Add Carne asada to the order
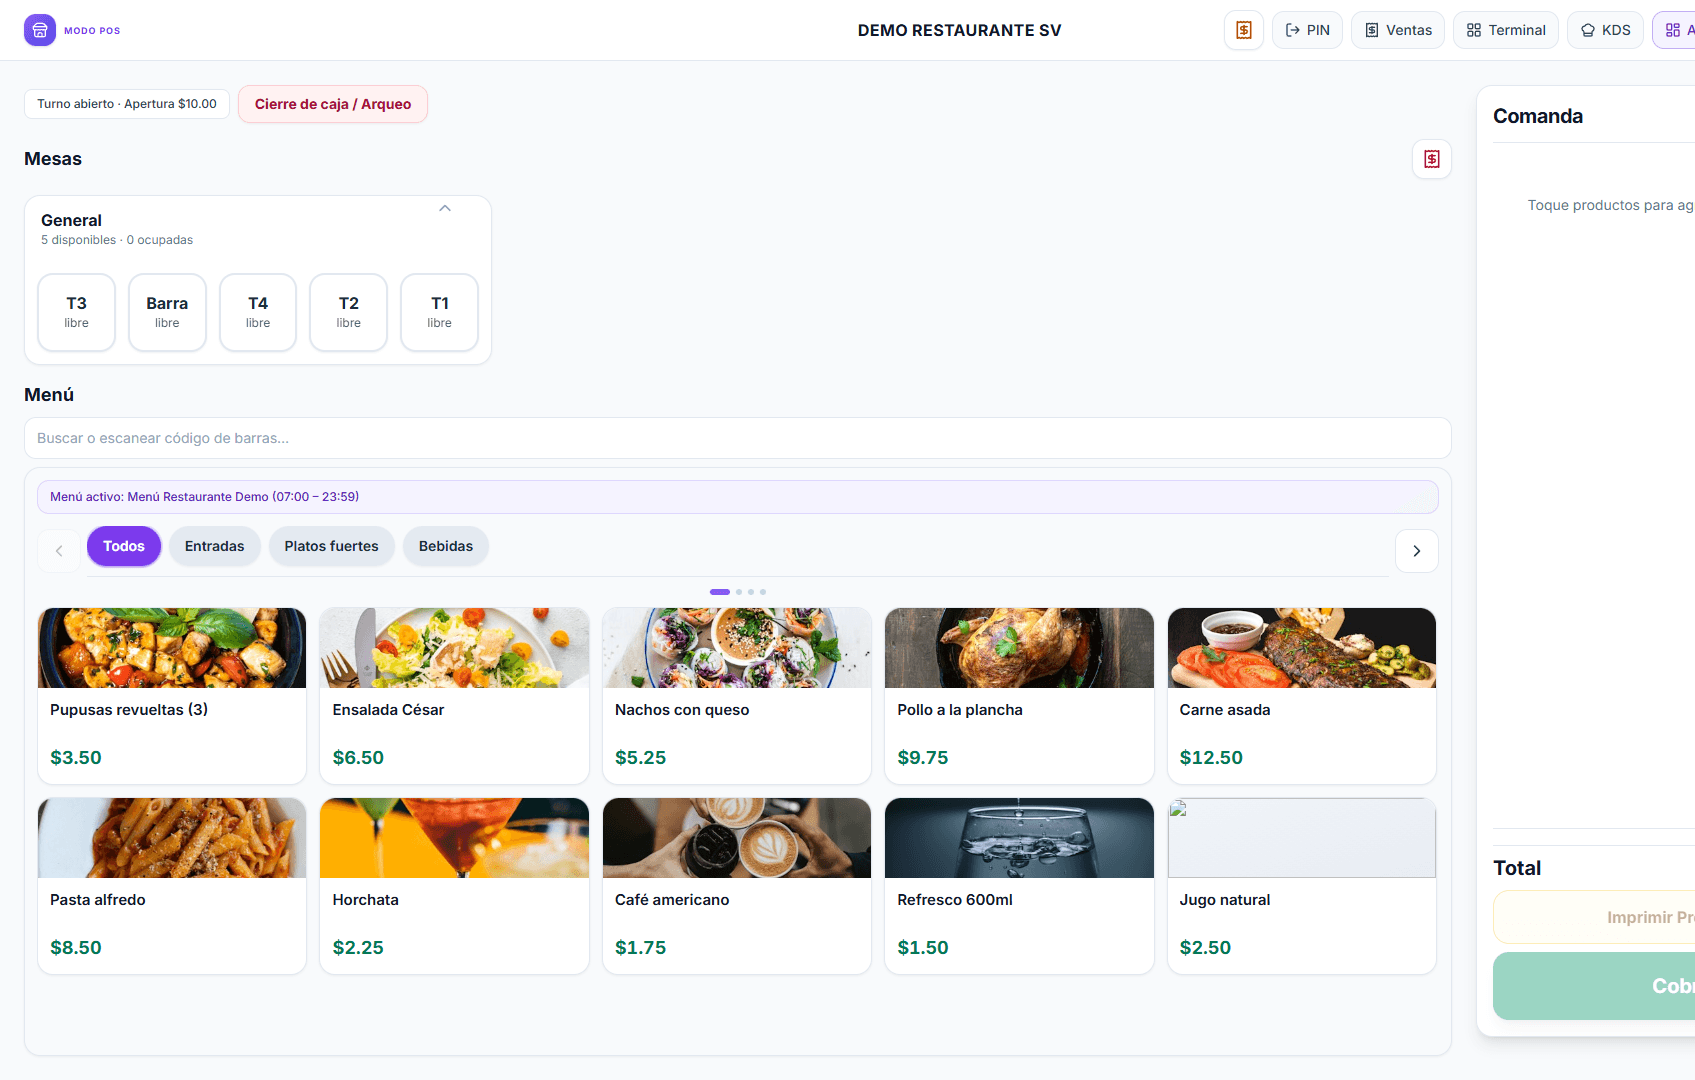 point(1302,696)
